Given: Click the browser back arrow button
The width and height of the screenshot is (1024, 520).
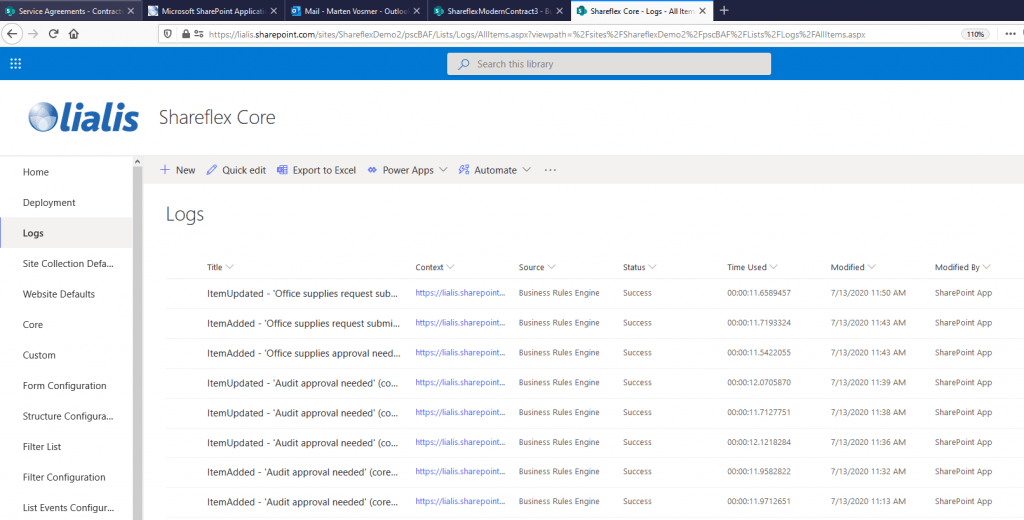Looking at the screenshot, I should pyautogui.click(x=12, y=34).
